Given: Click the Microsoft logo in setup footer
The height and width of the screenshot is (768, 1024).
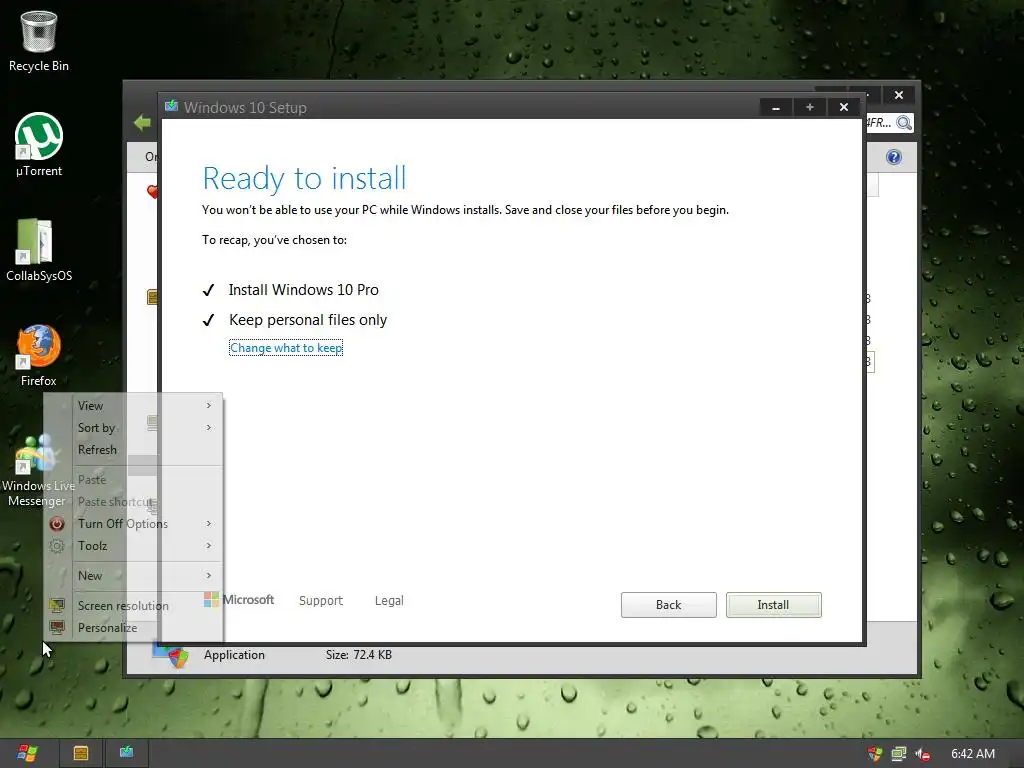Looking at the screenshot, I should pyautogui.click(x=239, y=600).
